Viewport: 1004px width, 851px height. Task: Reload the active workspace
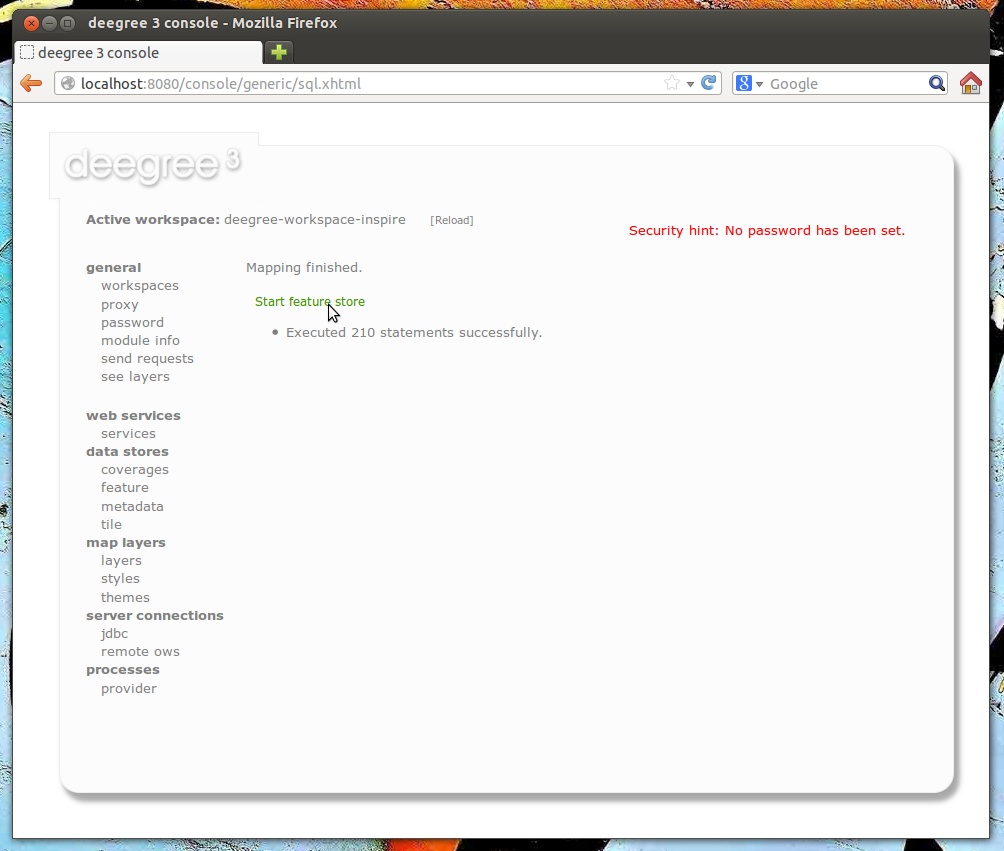(x=451, y=220)
